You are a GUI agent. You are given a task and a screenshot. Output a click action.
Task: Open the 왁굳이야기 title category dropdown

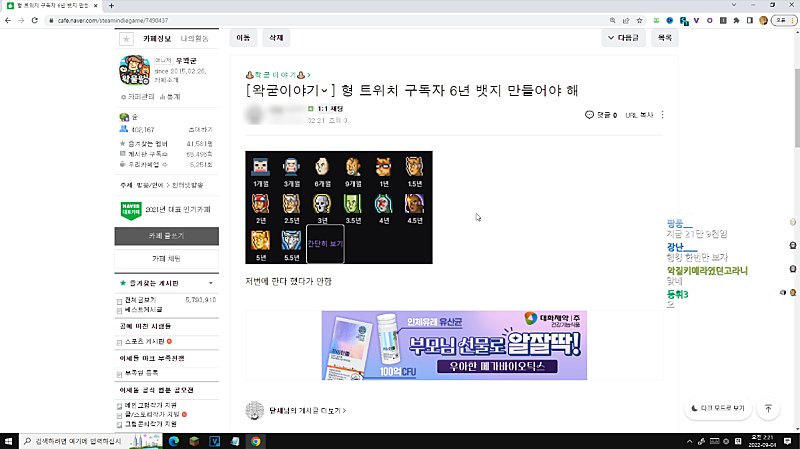click(324, 91)
